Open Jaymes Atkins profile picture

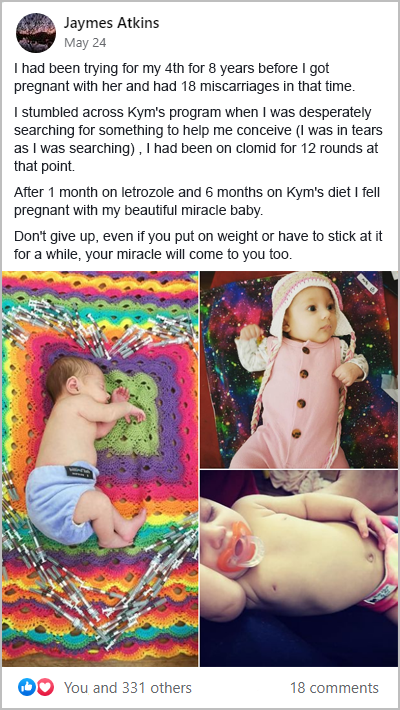point(36,33)
